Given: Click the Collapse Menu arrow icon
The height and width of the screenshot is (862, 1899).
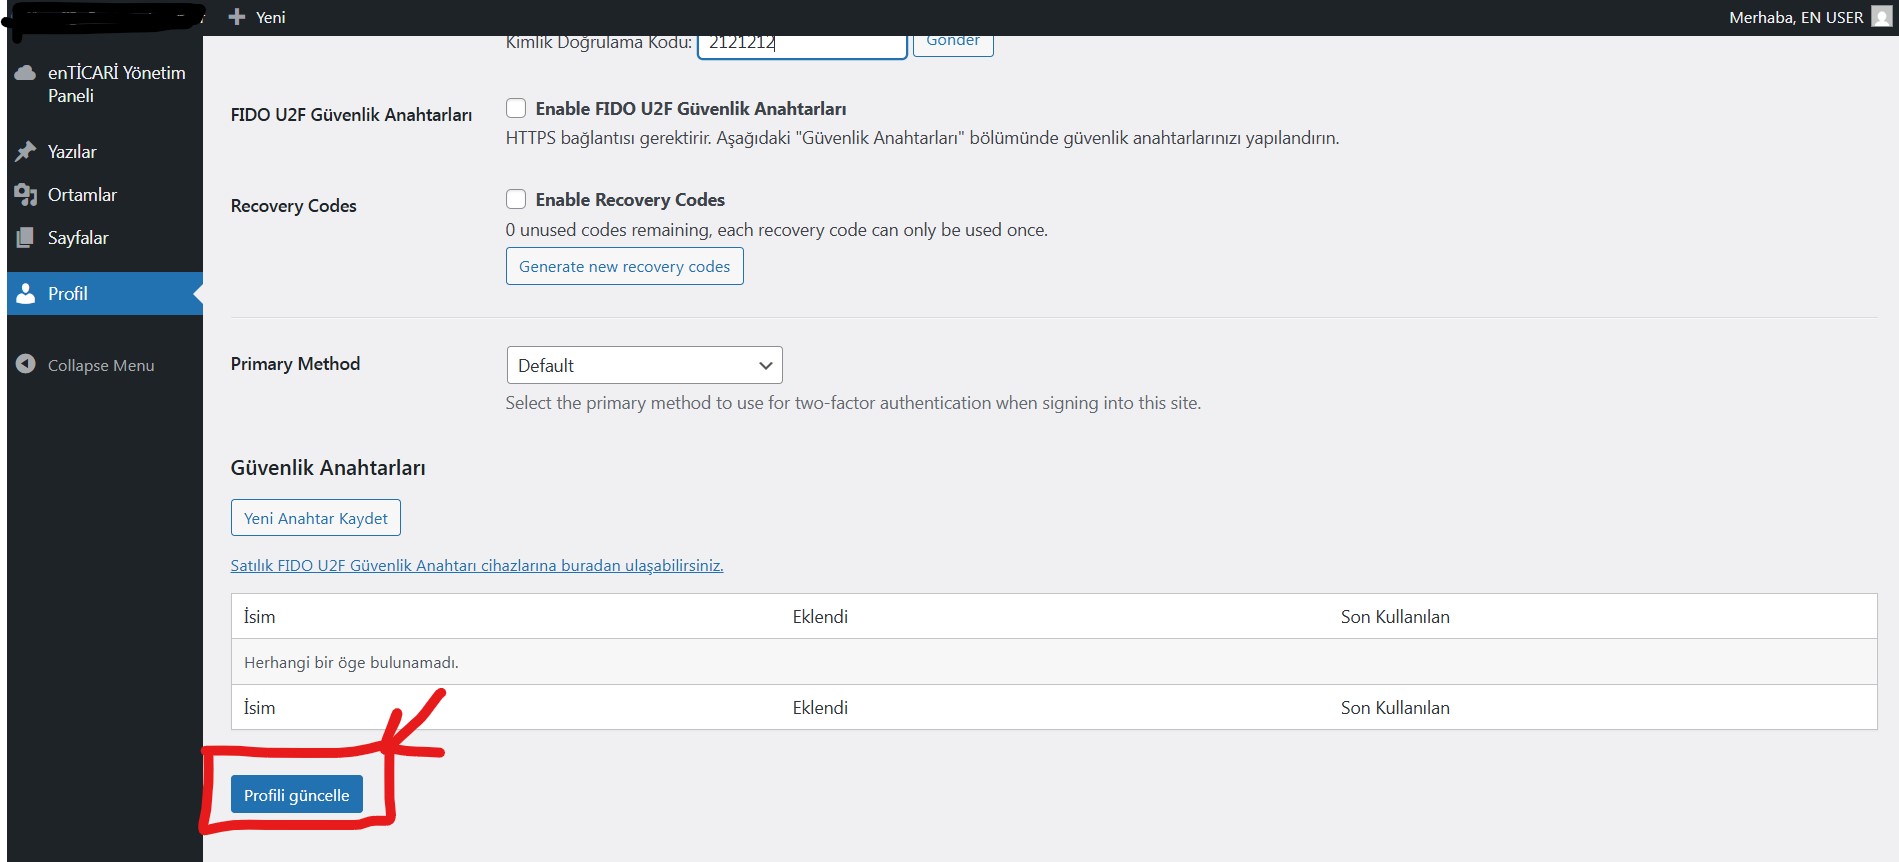Looking at the screenshot, I should pyautogui.click(x=25, y=365).
